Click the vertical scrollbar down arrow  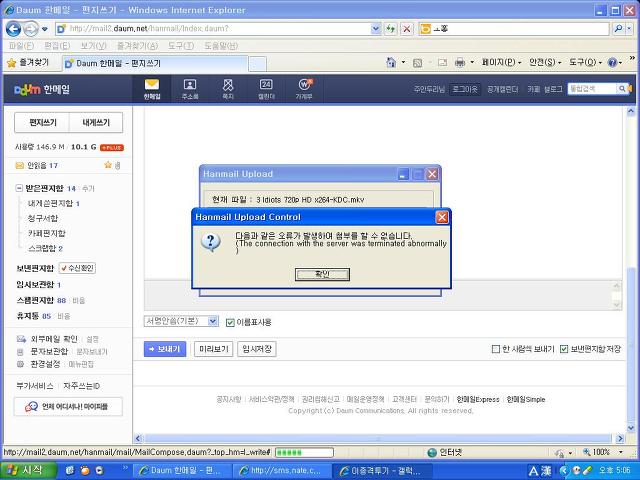(631, 428)
